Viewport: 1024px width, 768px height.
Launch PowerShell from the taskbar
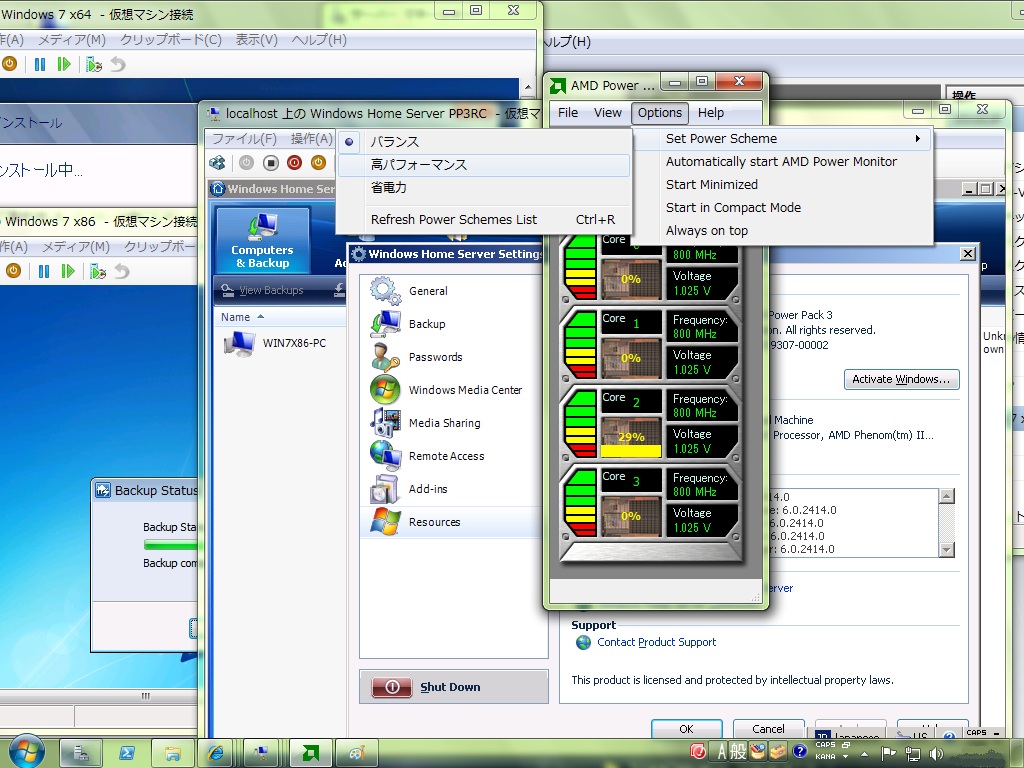click(x=127, y=754)
